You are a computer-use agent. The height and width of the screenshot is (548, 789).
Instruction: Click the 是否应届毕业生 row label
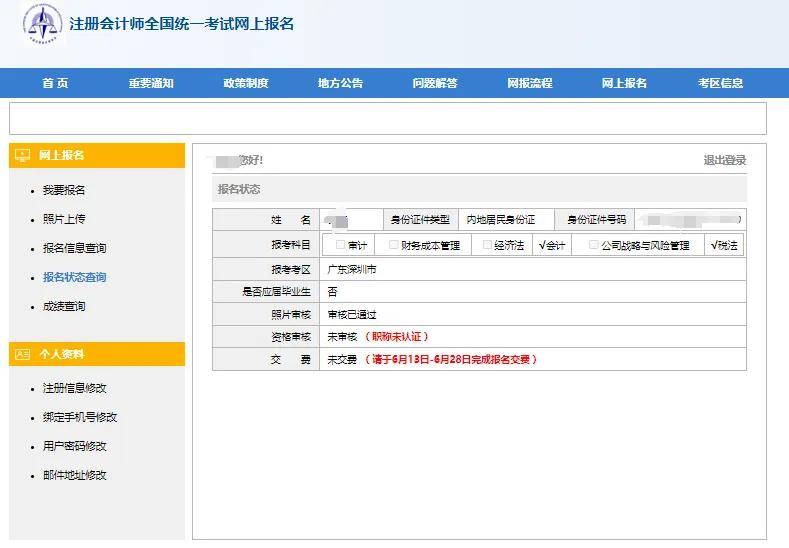click(x=276, y=292)
